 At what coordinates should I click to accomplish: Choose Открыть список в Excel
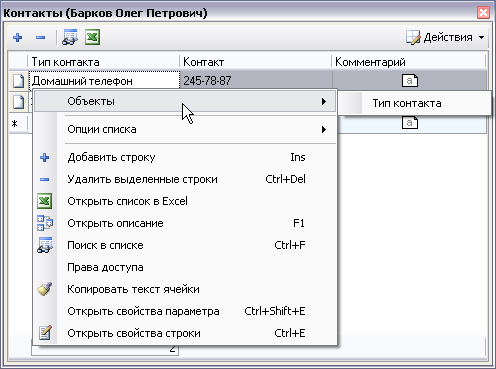click(185, 201)
